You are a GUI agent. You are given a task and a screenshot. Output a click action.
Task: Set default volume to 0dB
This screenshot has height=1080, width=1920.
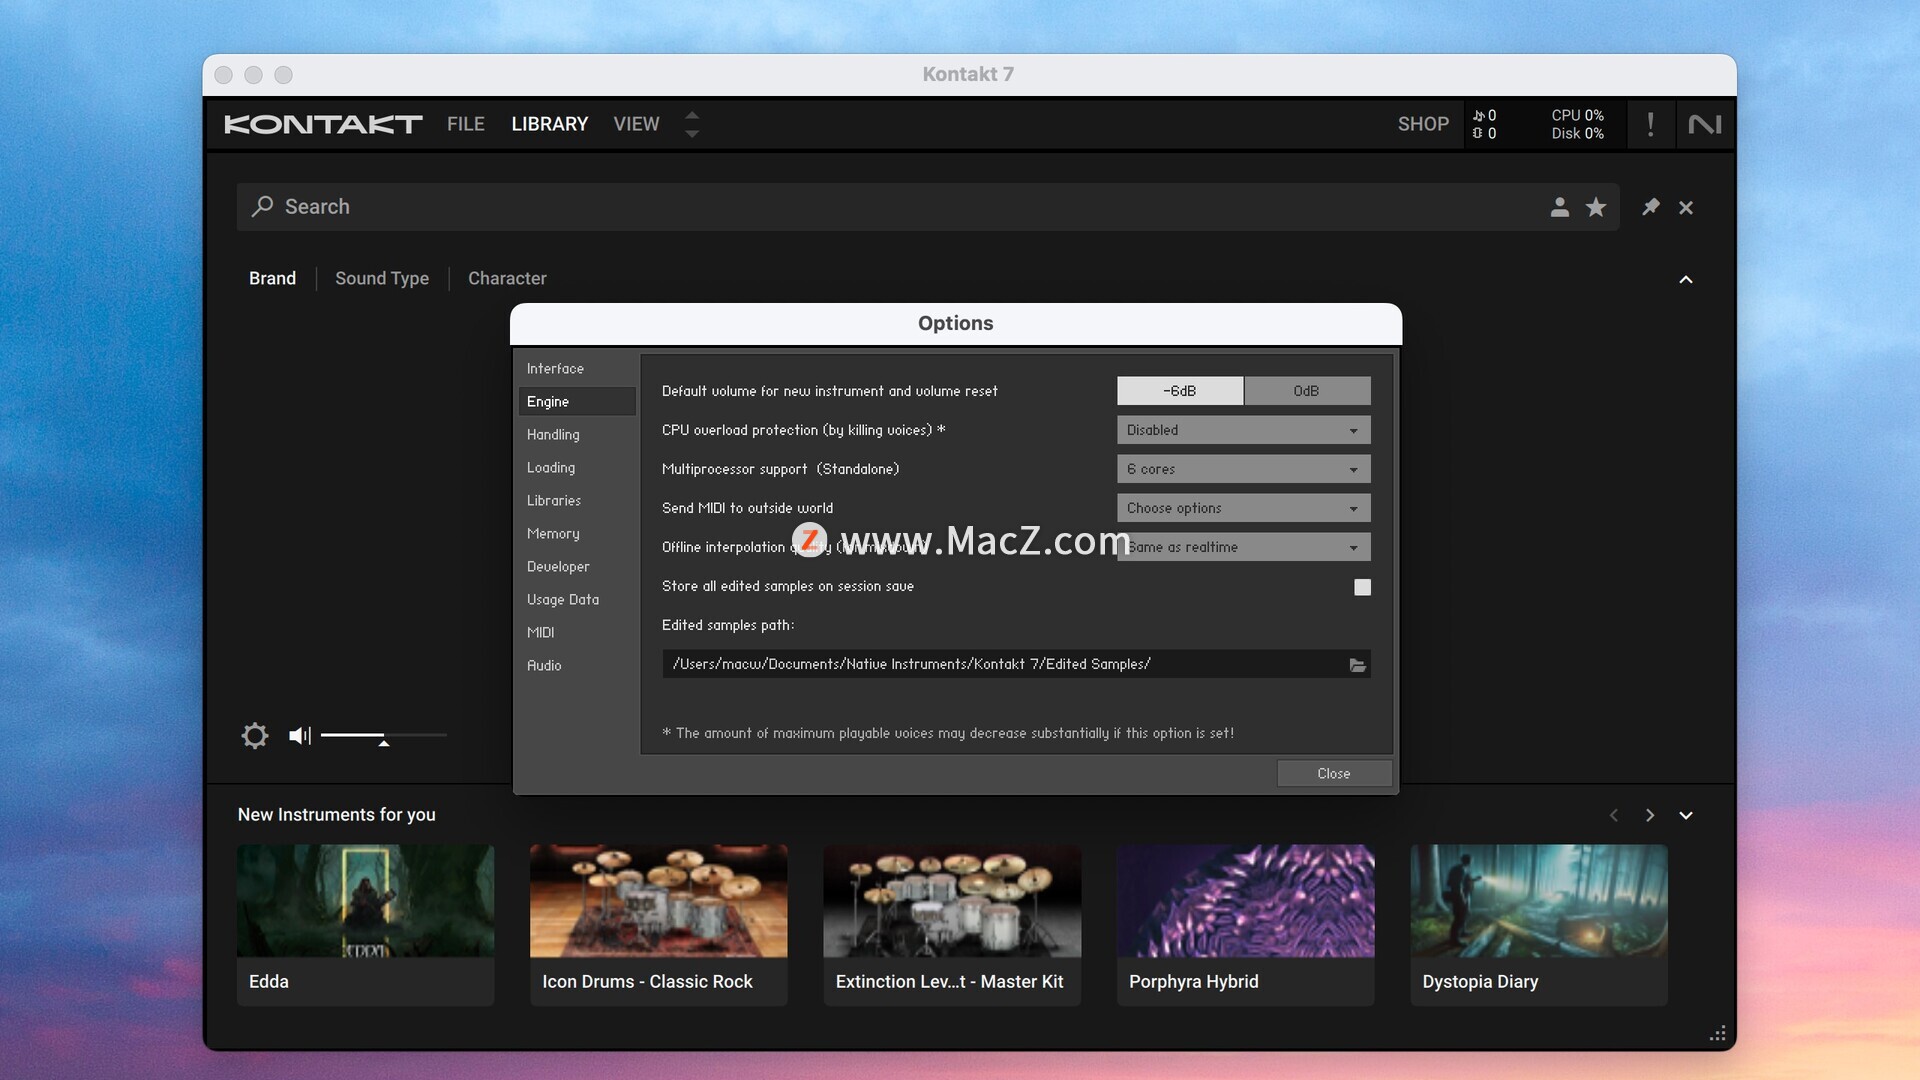pos(1307,391)
